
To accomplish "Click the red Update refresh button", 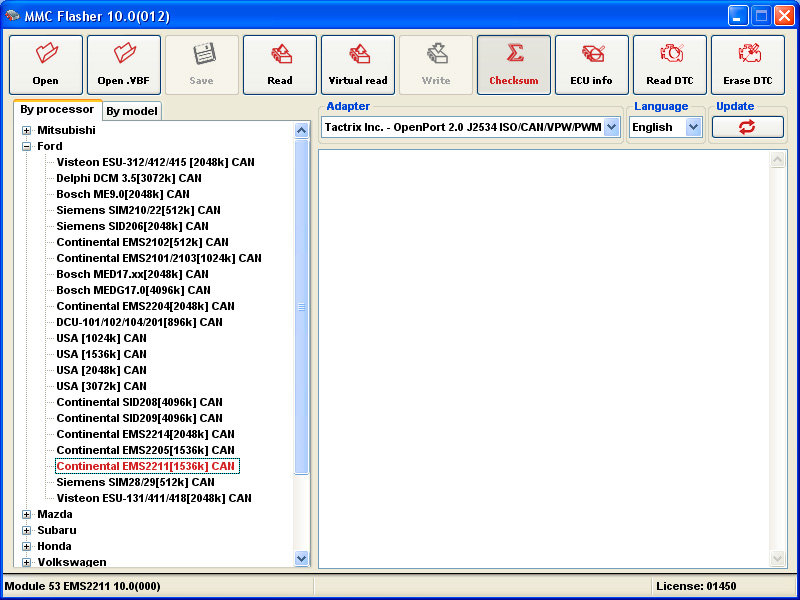I will pyautogui.click(x=747, y=127).
